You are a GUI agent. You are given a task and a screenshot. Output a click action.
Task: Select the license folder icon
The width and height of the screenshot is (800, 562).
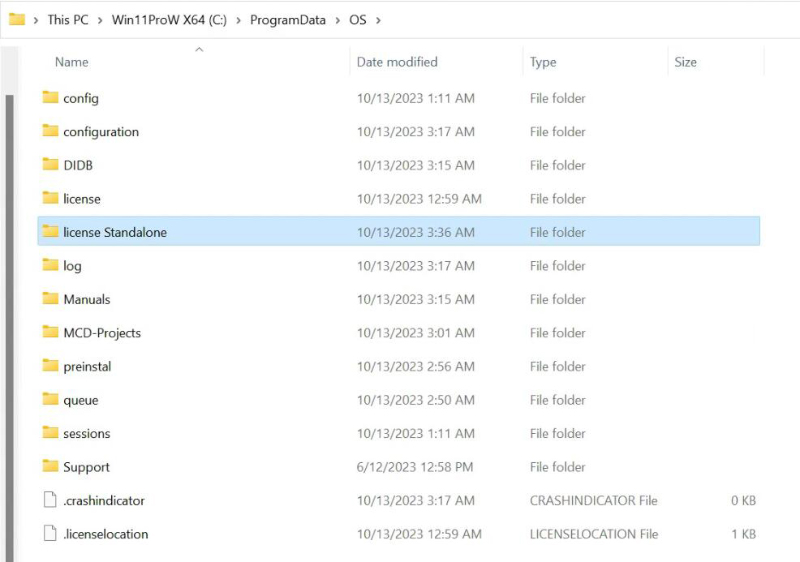pyautogui.click(x=50, y=197)
